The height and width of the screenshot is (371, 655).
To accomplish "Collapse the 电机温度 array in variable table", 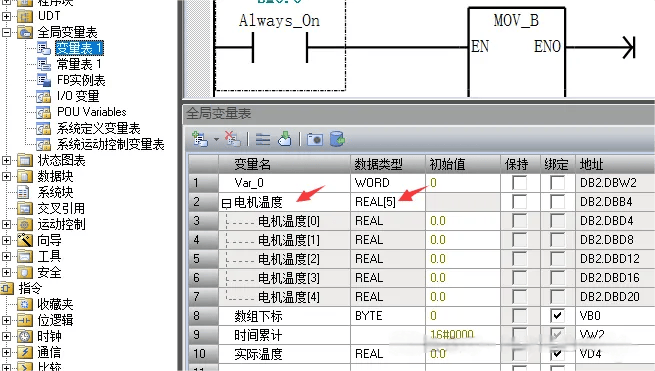I will click(226, 203).
